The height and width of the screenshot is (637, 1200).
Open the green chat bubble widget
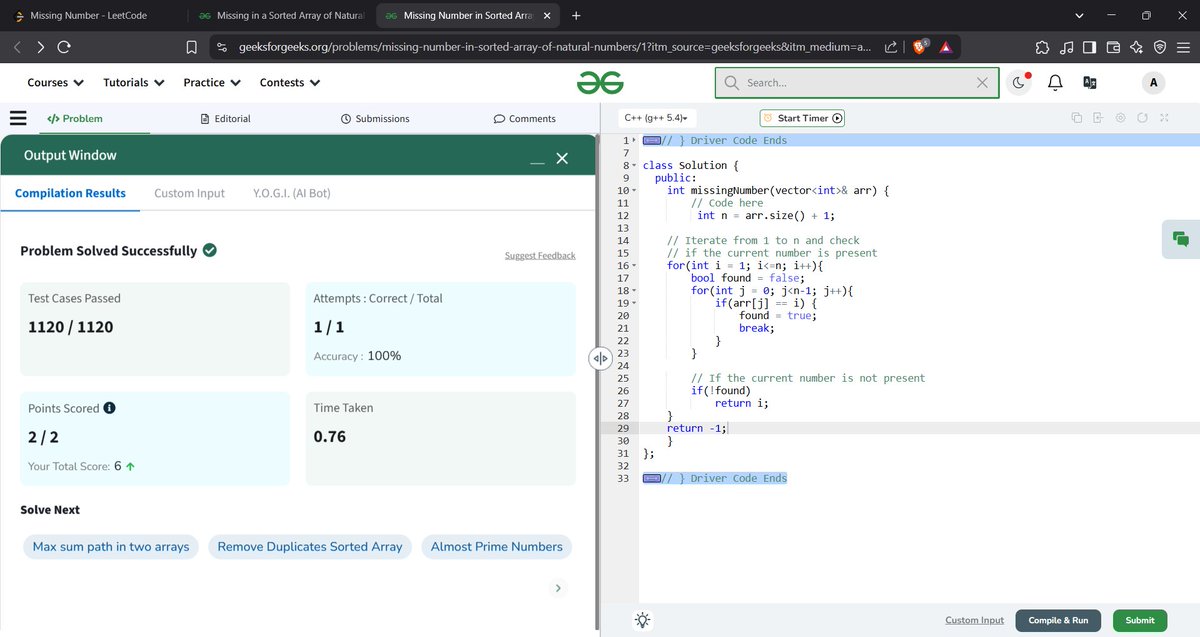pyautogui.click(x=1181, y=238)
